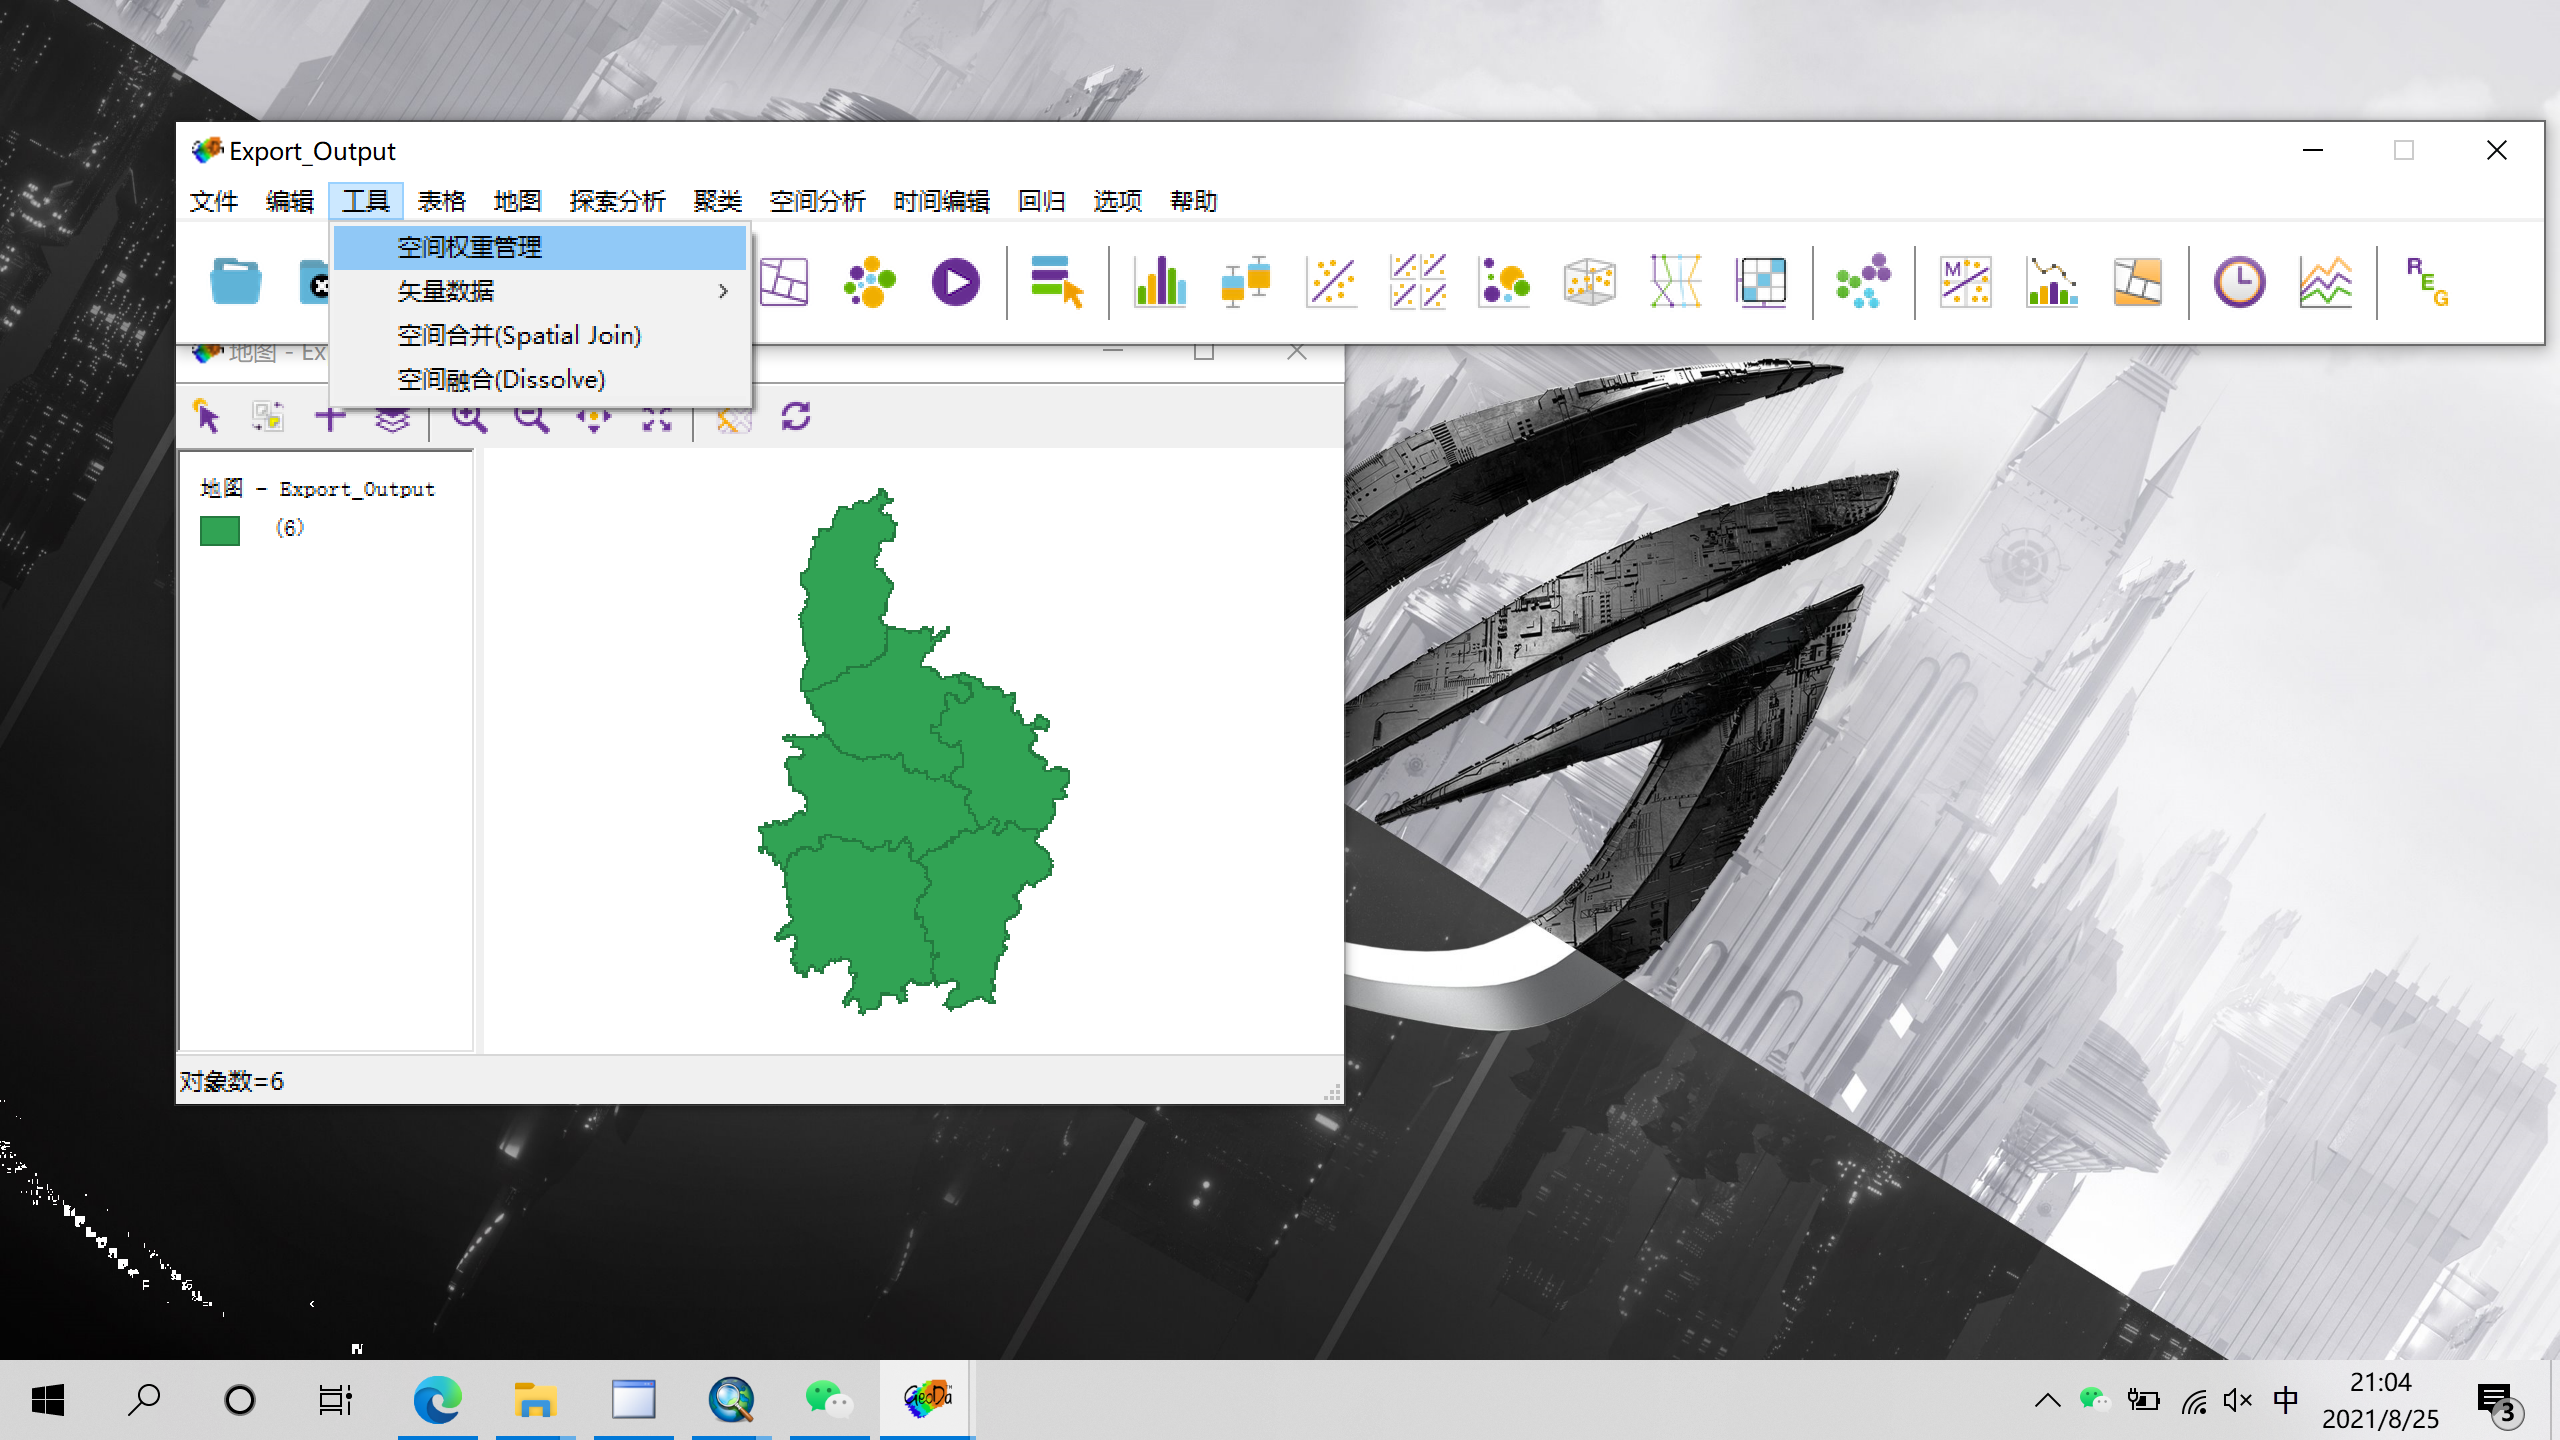Click the status bar text 对象数=6

click(232, 1081)
